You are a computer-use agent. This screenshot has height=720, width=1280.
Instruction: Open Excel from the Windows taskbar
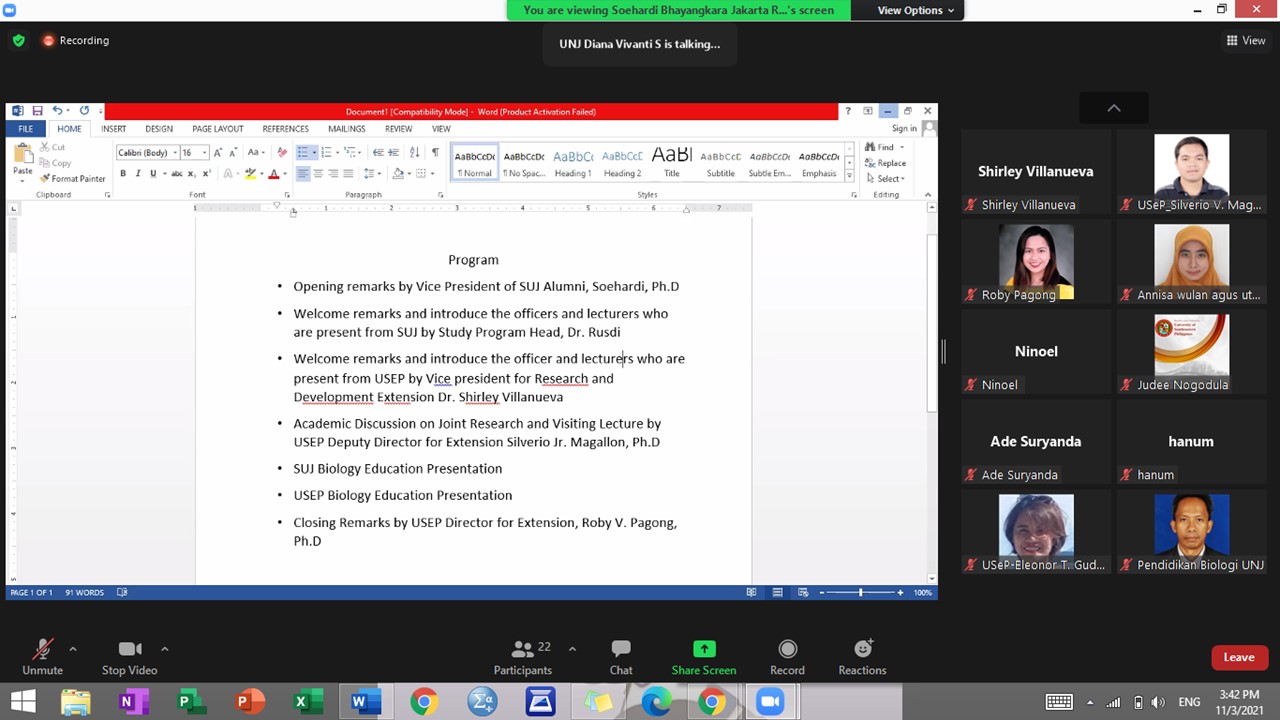pyautogui.click(x=307, y=702)
